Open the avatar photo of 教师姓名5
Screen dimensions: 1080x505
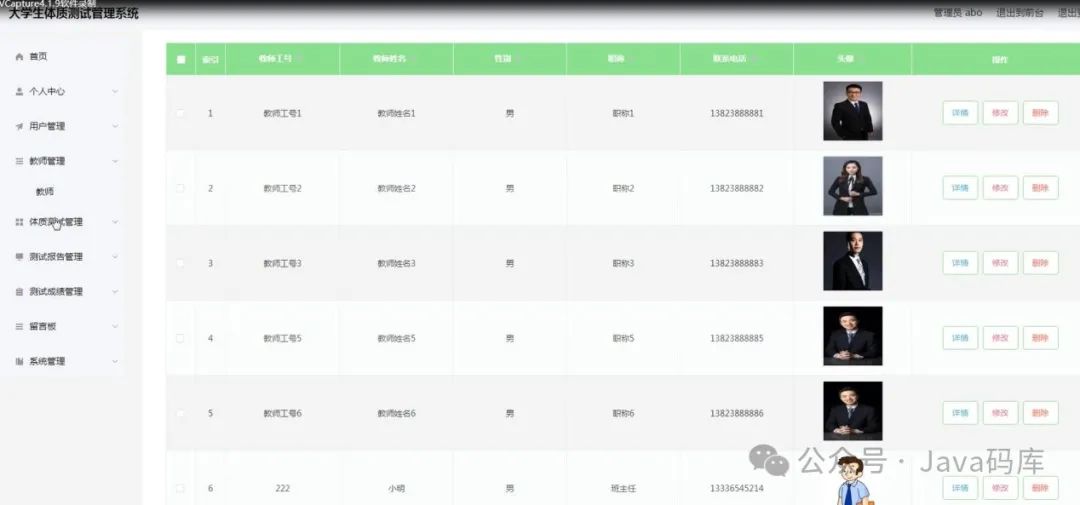[853, 336]
